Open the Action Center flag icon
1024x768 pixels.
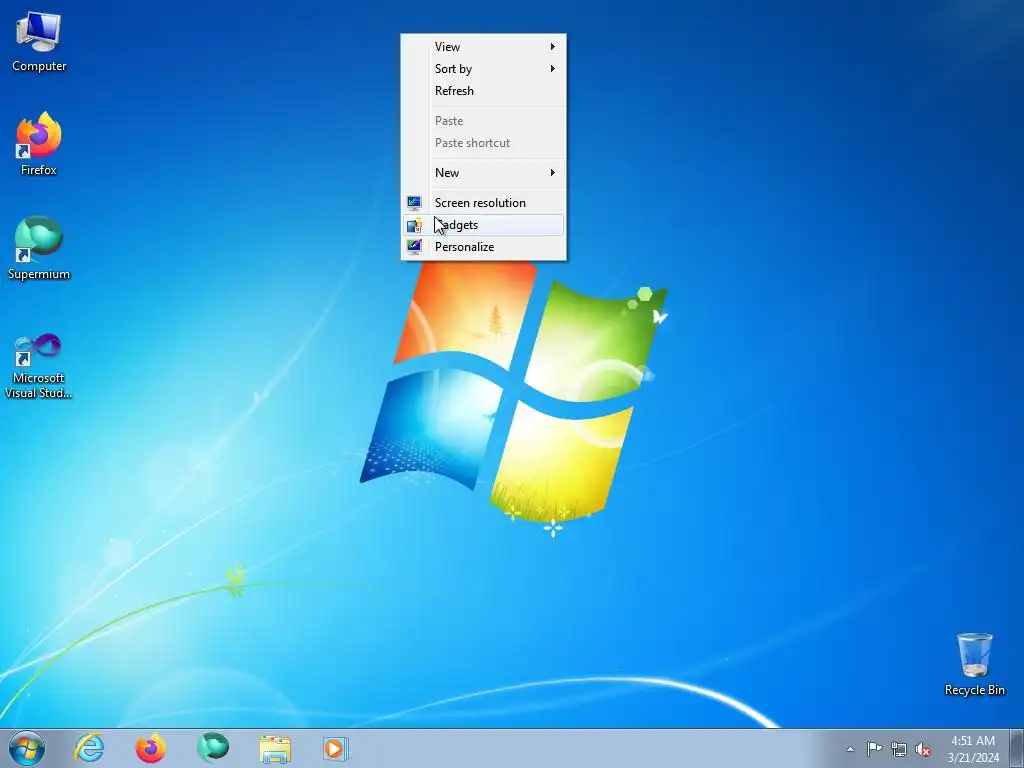874,749
